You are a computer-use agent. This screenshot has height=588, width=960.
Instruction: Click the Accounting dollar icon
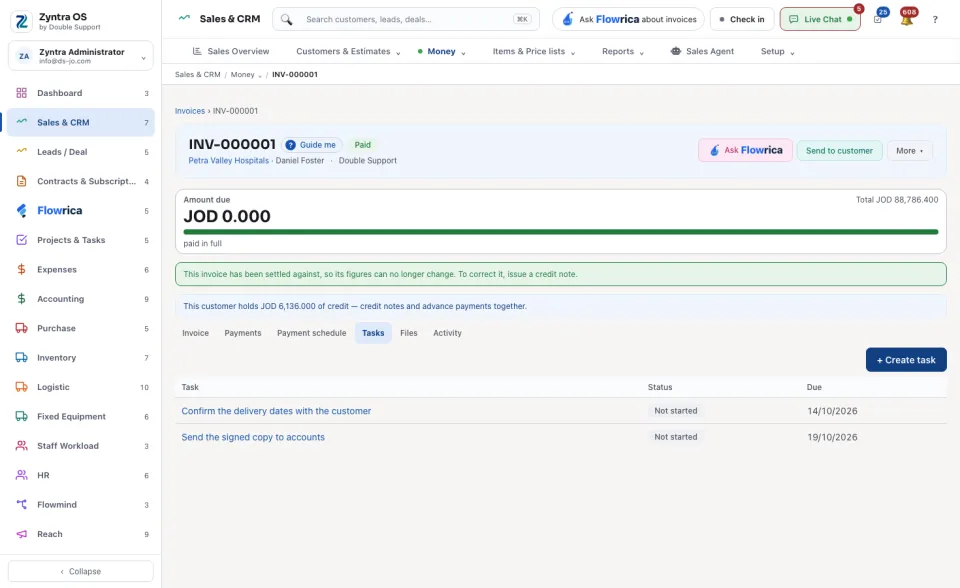(x=21, y=299)
